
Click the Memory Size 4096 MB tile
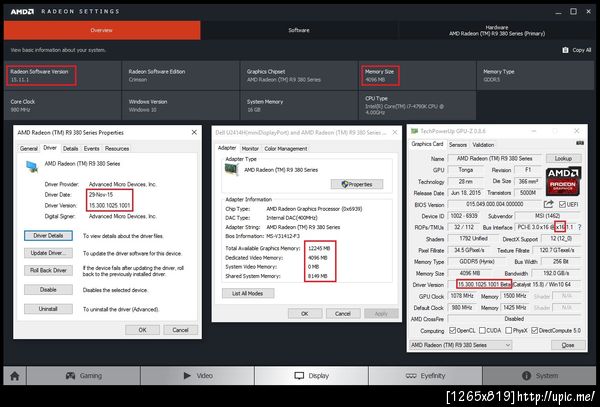coord(417,75)
